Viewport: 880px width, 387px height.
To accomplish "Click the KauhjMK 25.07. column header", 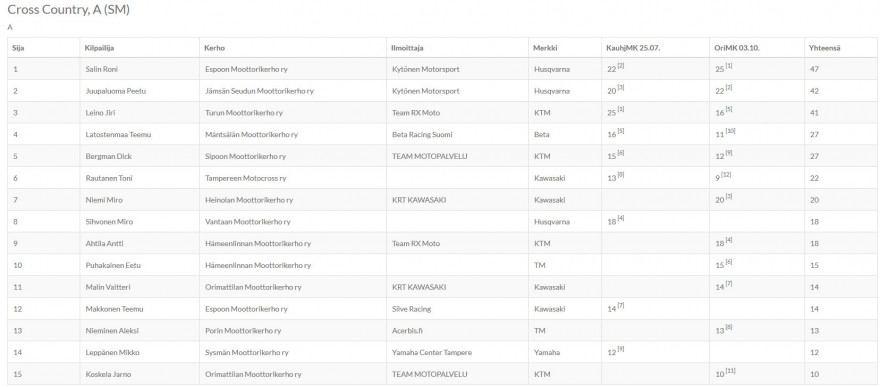I will point(633,48).
